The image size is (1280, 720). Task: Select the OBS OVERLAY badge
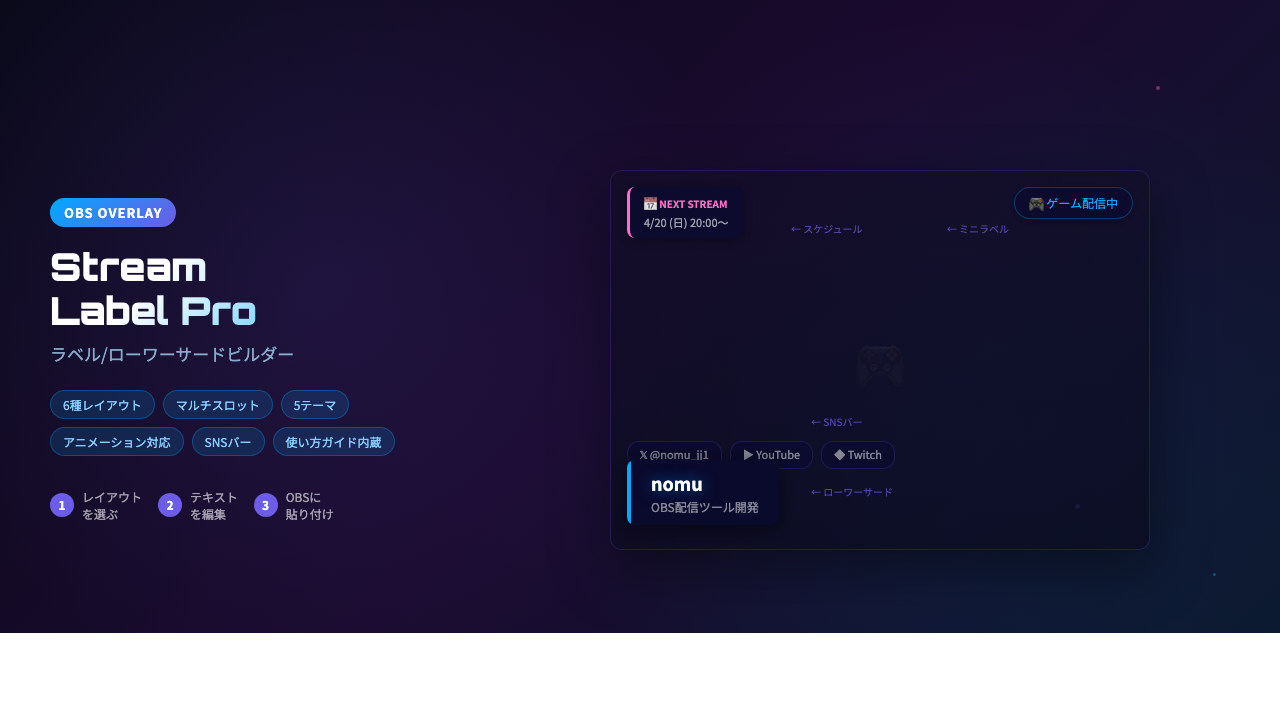(113, 212)
